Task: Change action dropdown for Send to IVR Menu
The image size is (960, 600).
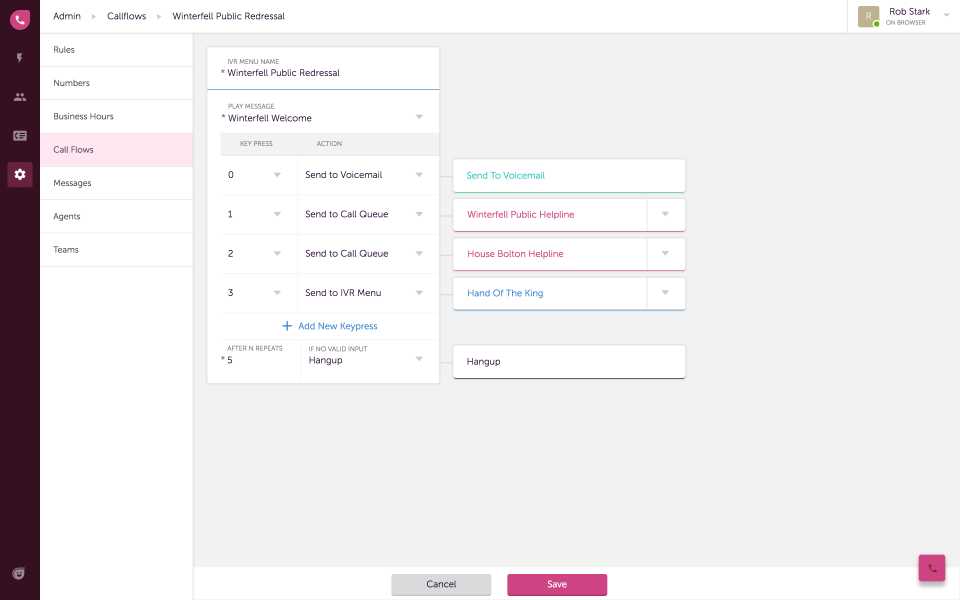Action: [x=419, y=293]
